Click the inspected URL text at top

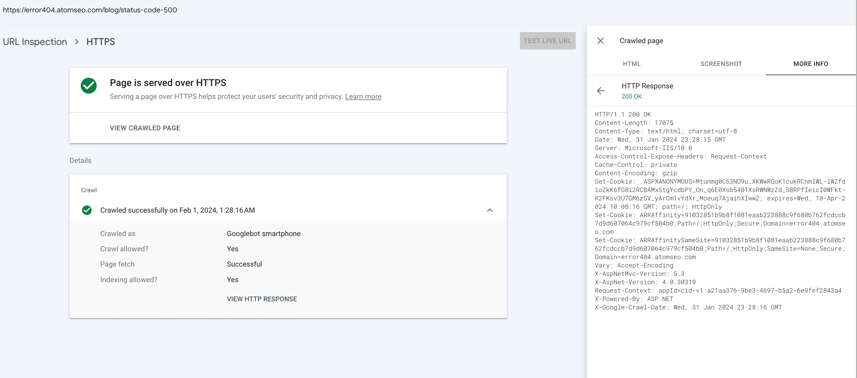point(90,10)
